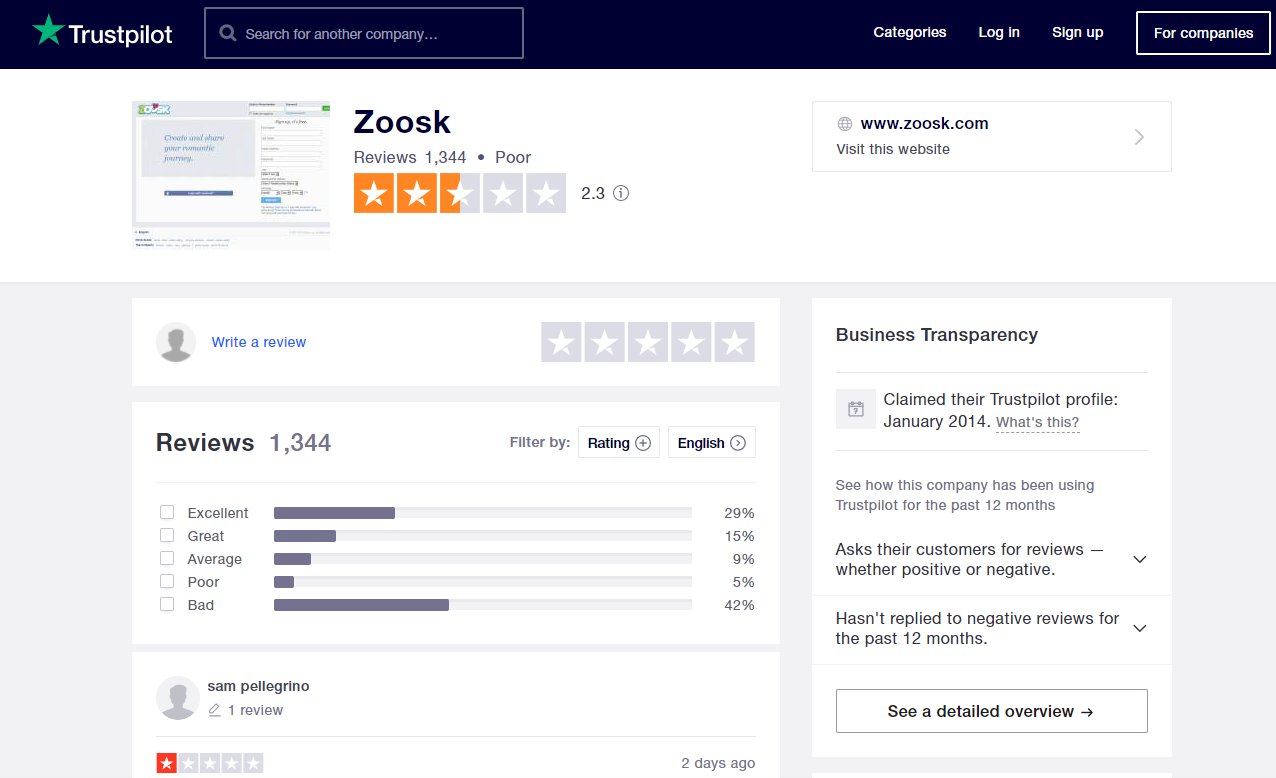
Task: Enable the Bad rating filter checkbox
Action: click(x=167, y=604)
